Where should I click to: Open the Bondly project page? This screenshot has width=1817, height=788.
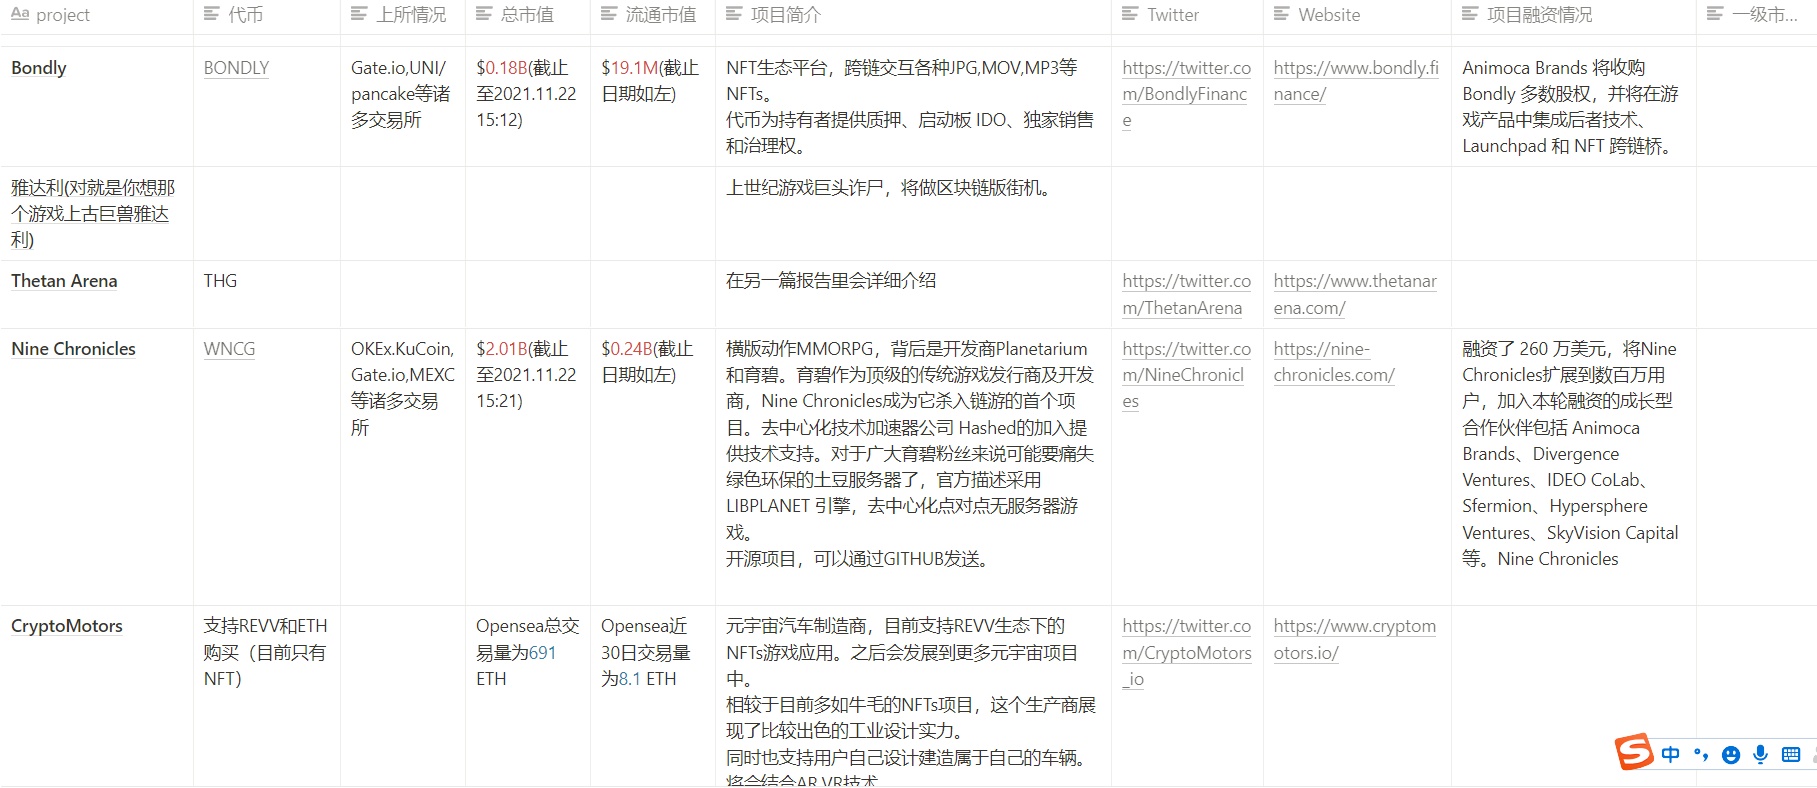[x=39, y=68]
